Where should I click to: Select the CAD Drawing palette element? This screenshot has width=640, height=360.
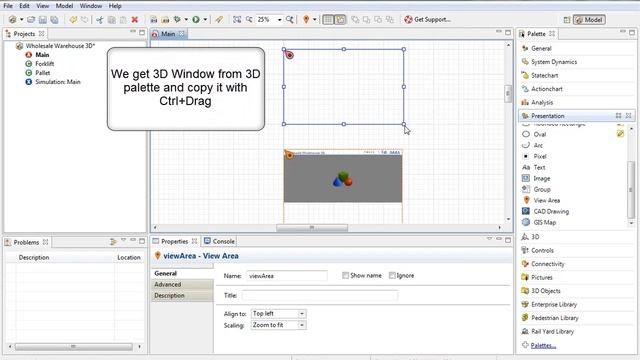551,211
